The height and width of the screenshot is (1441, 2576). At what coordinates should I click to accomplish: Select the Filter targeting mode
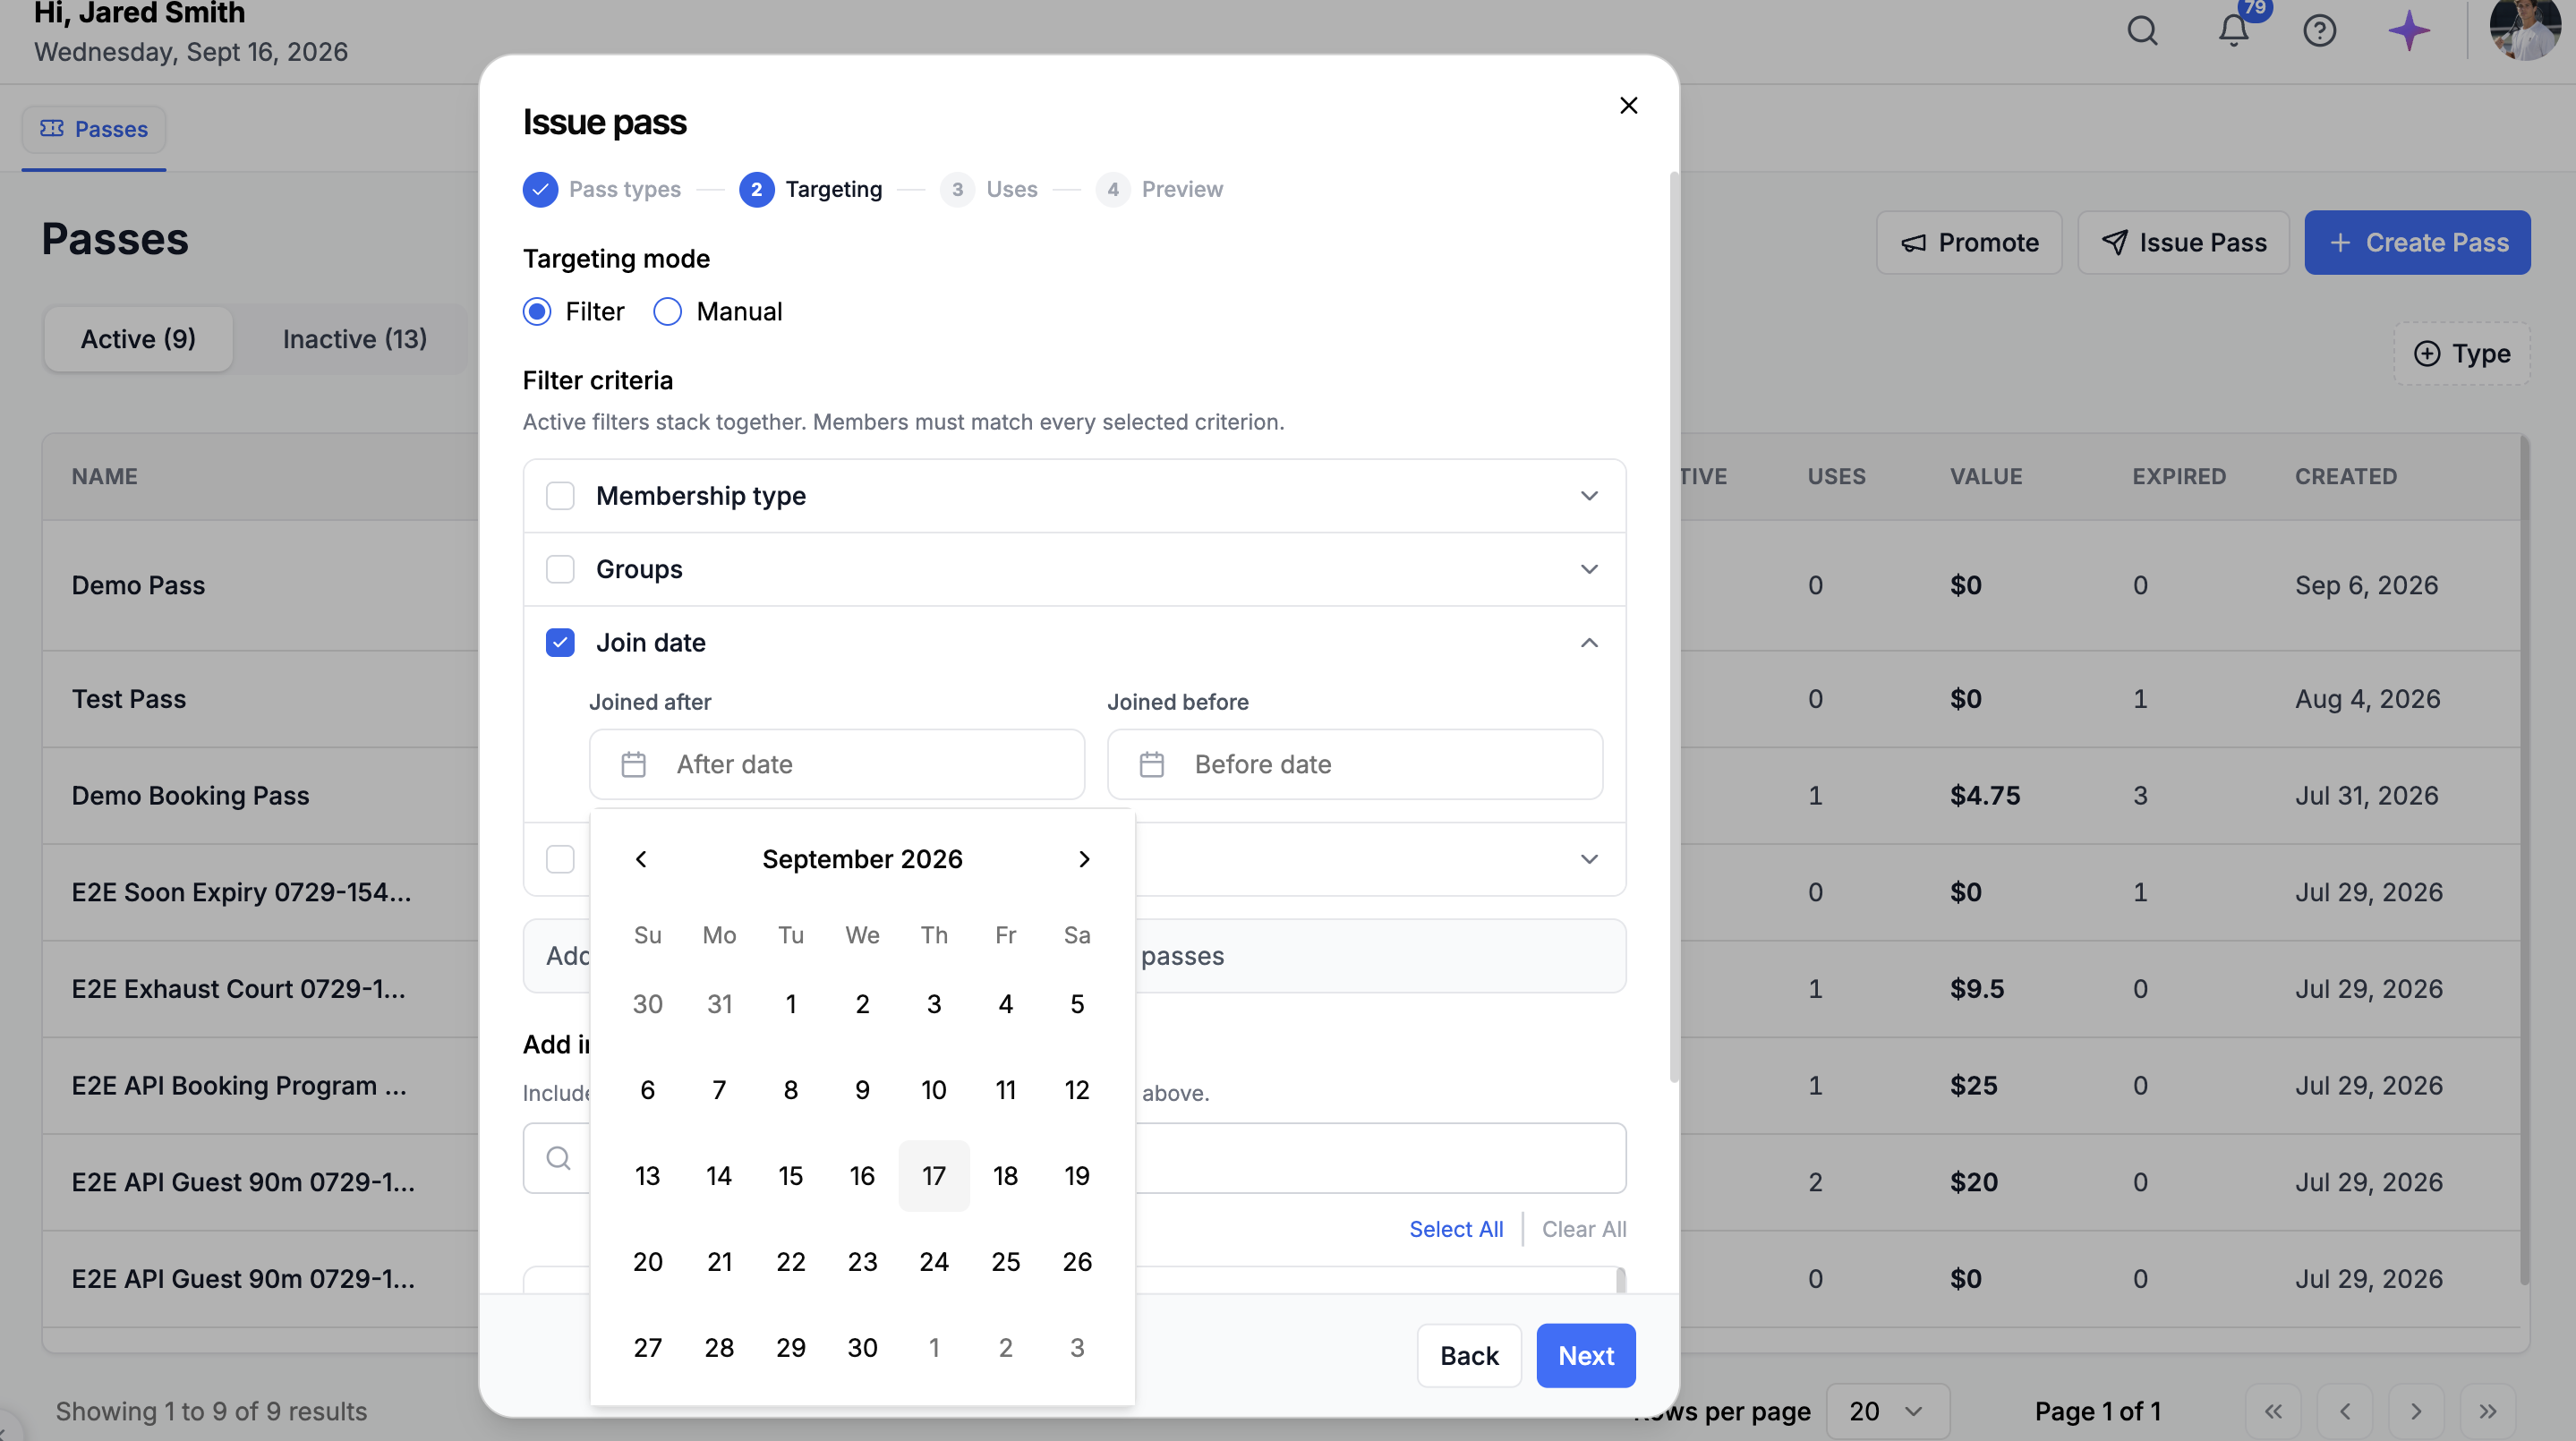(537, 312)
